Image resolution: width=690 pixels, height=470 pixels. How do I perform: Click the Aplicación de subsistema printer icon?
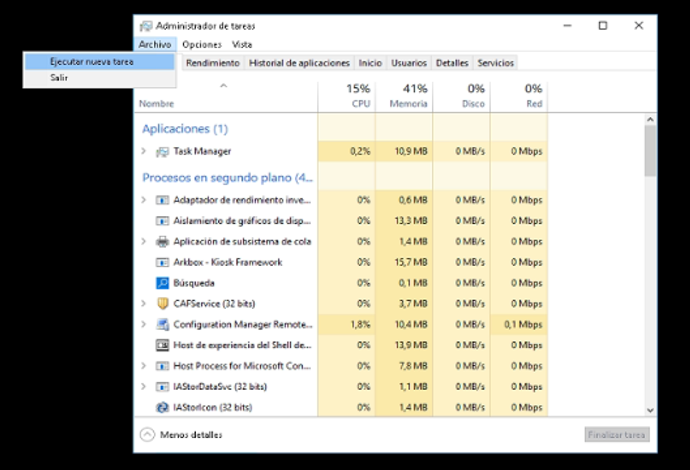[x=163, y=241]
